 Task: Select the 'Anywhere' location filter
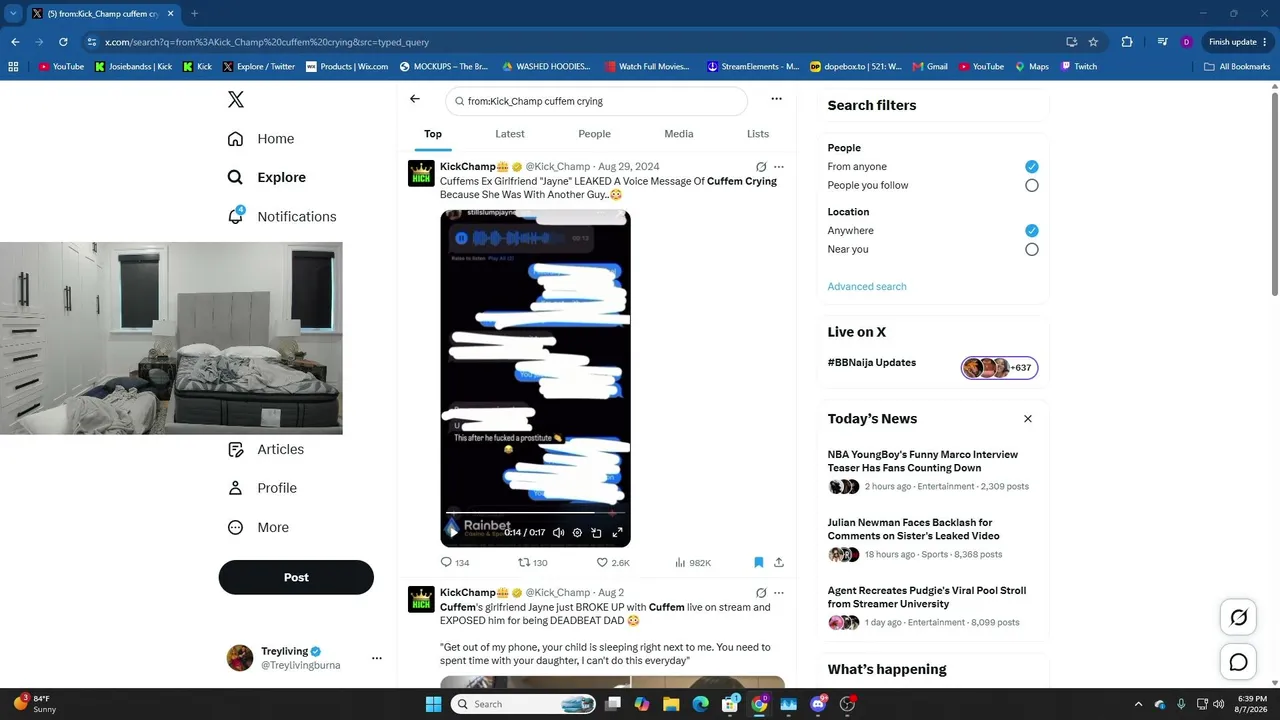click(x=1032, y=231)
